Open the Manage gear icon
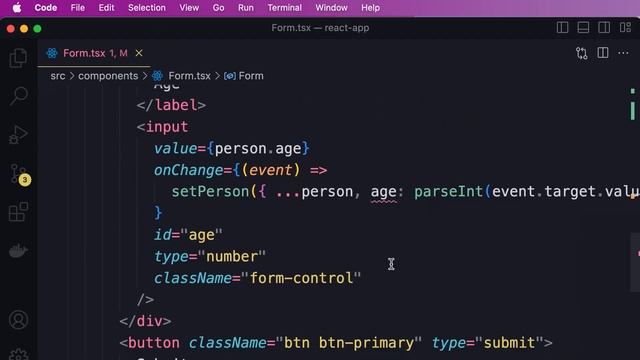 (18, 355)
